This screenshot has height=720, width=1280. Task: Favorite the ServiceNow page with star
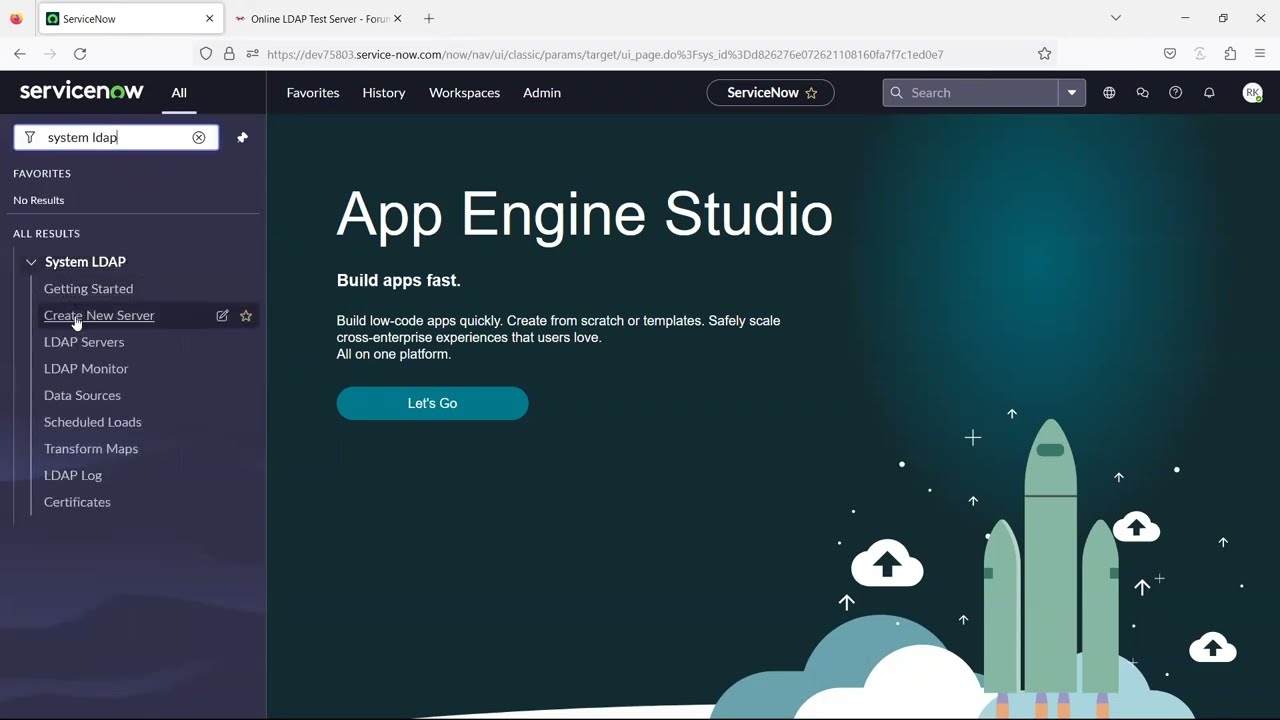pyautogui.click(x=811, y=93)
